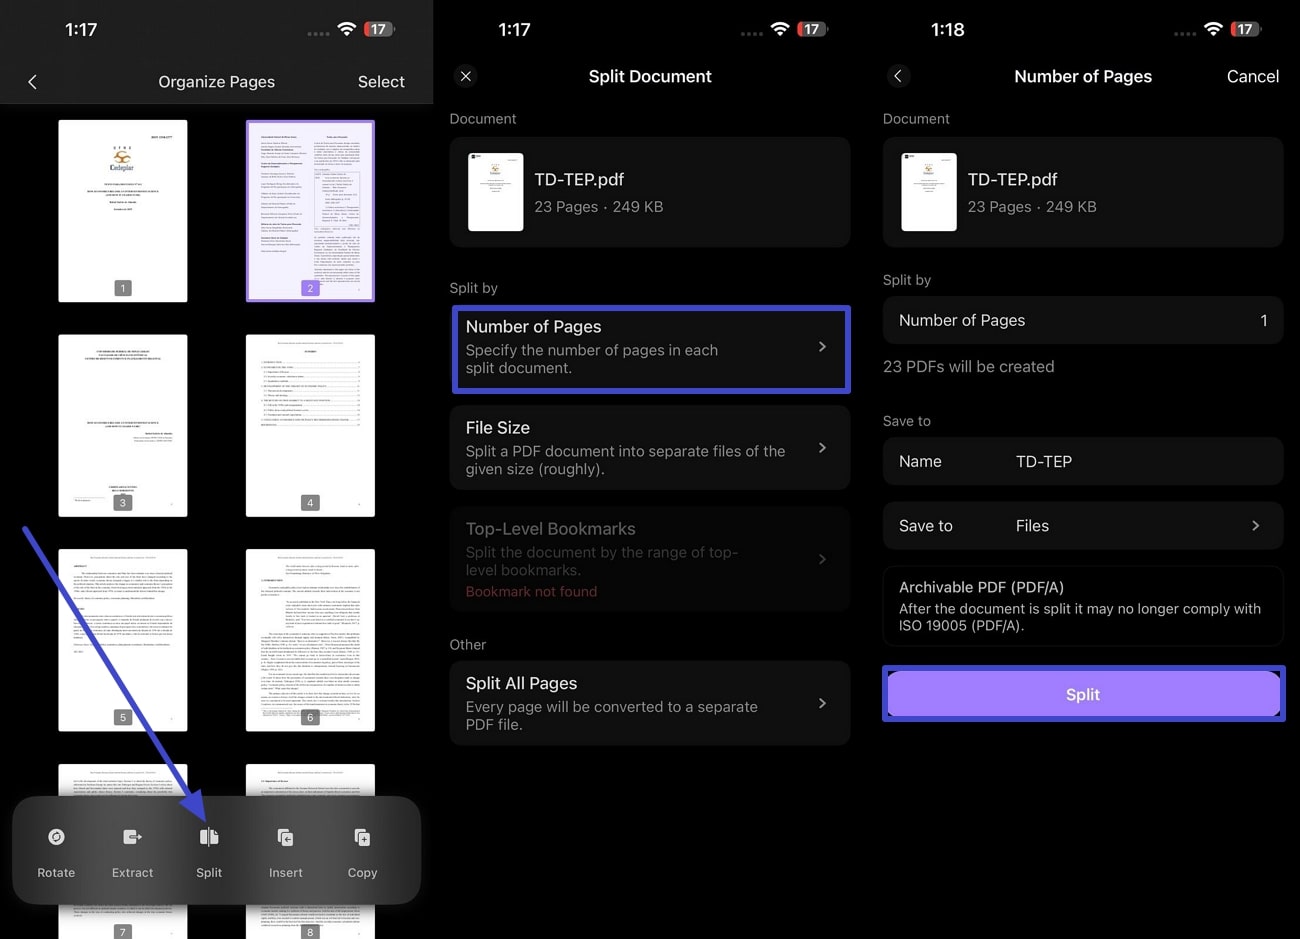This screenshot has height=939, width=1300.
Task: Go back from the Number of Pages screen
Action: click(897, 76)
